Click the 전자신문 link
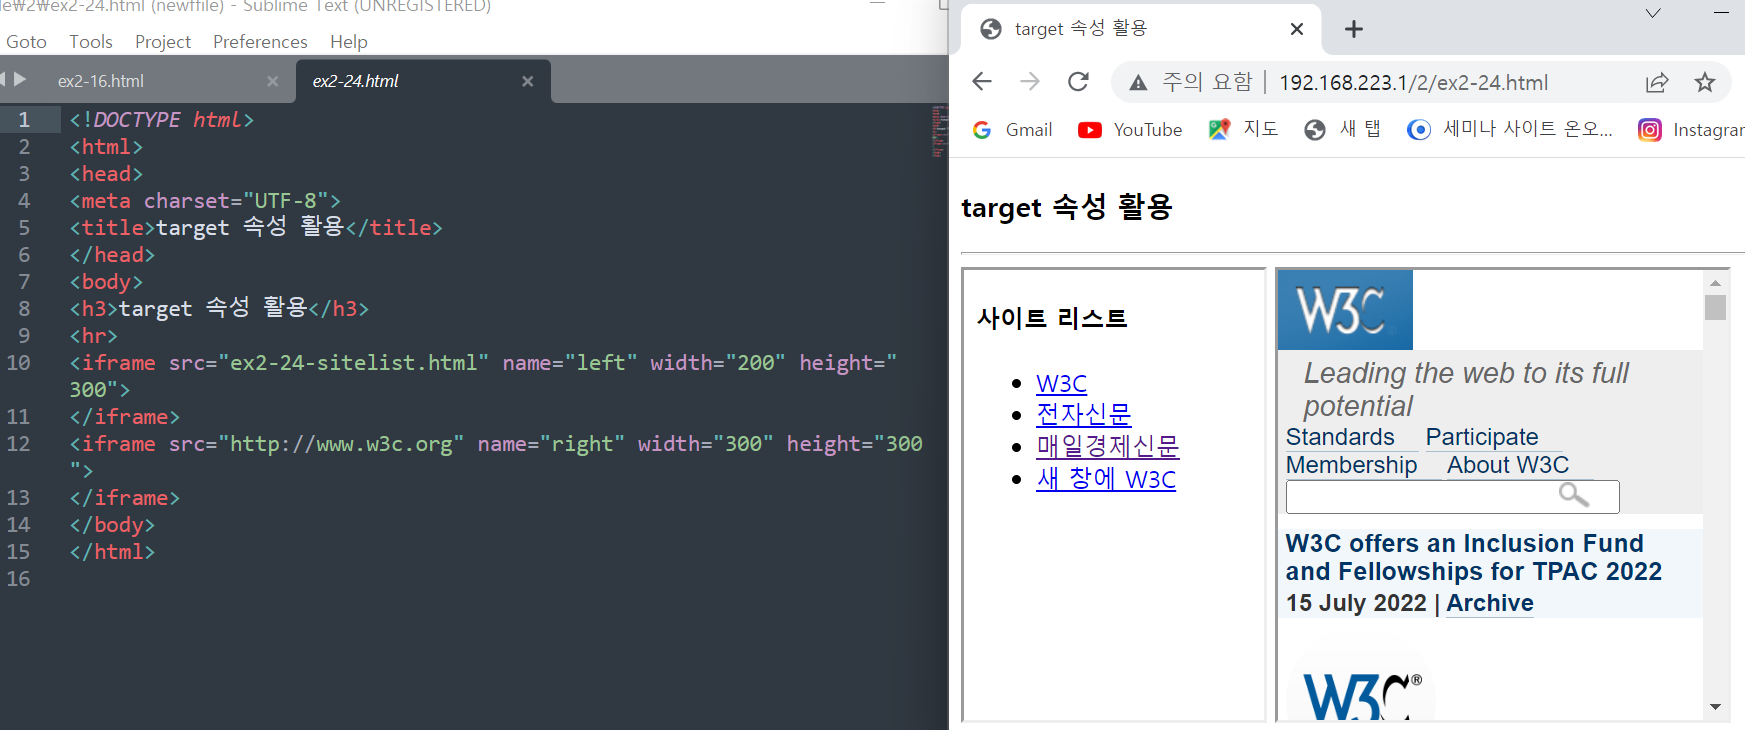 click(1084, 414)
